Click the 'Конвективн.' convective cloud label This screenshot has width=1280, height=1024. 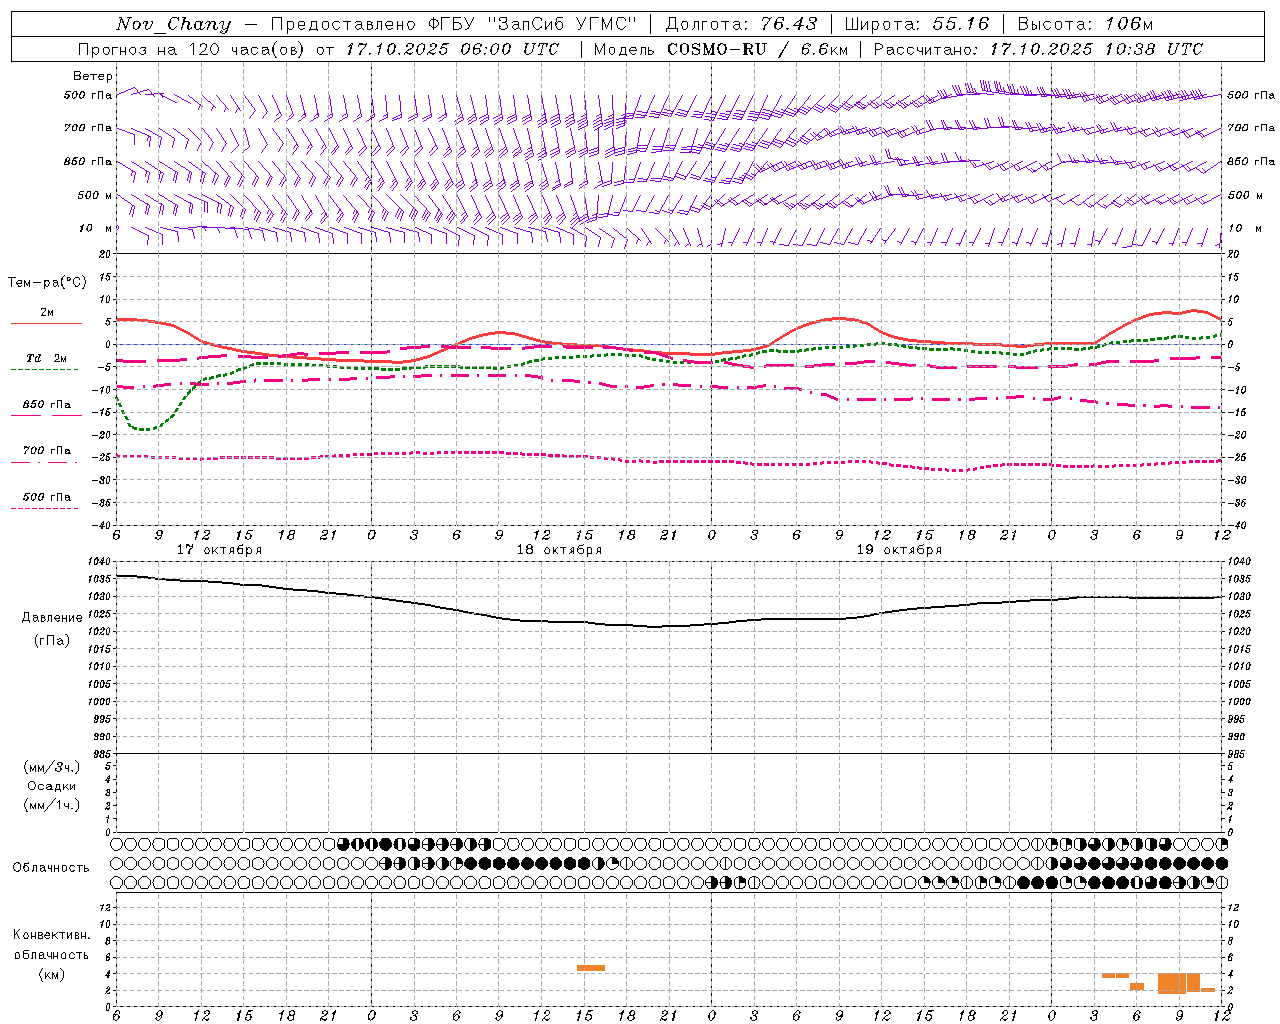pyautogui.click(x=52, y=935)
